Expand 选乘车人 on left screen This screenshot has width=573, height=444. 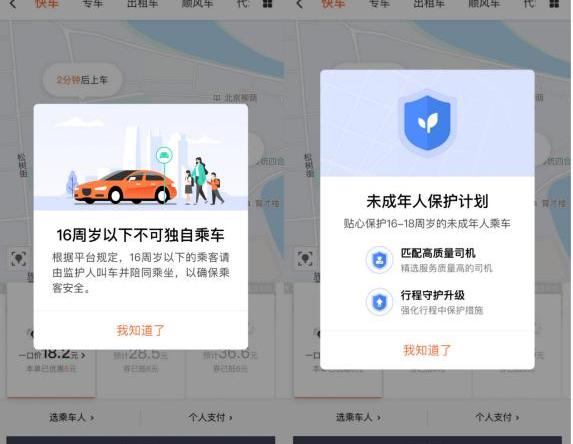point(72,417)
